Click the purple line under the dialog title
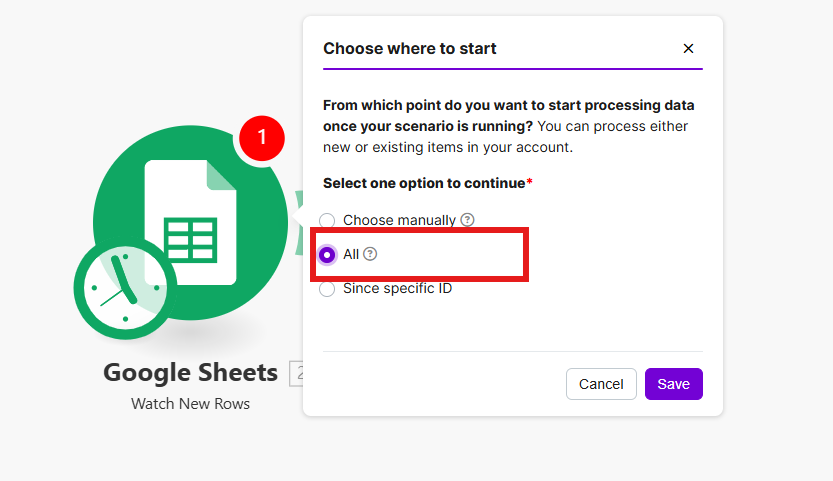 (512, 69)
